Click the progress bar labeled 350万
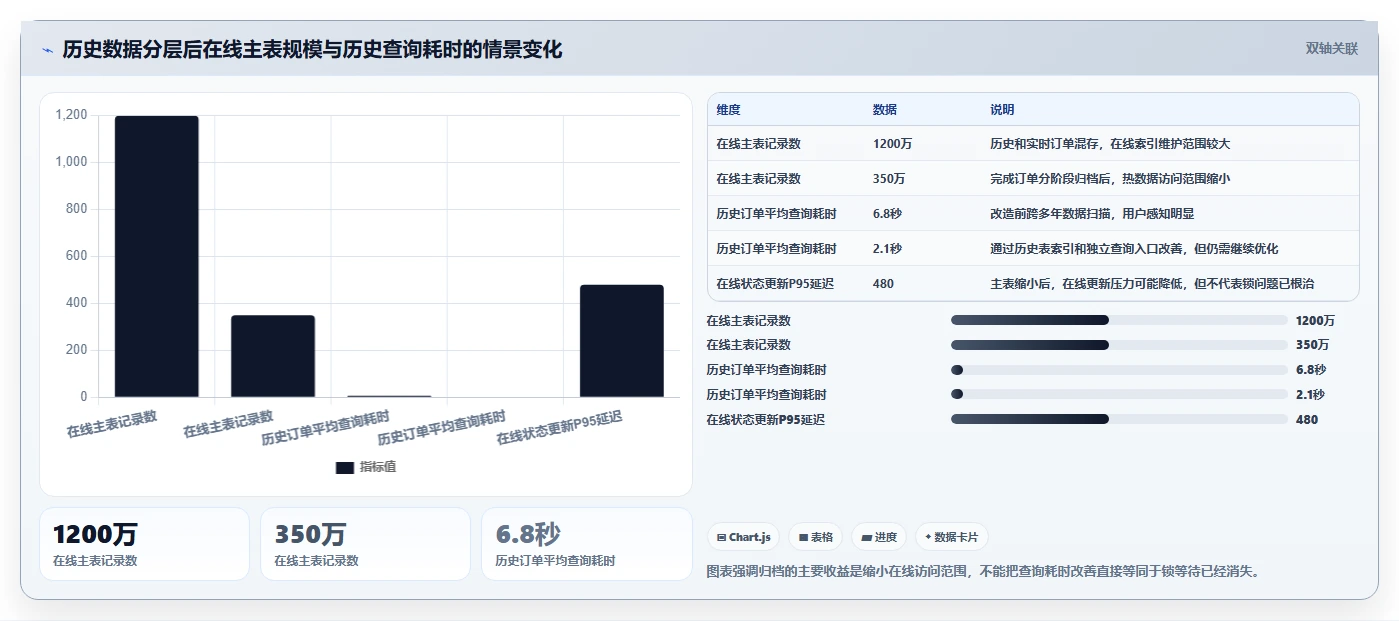The height and width of the screenshot is (621, 1399). click(x=1119, y=345)
